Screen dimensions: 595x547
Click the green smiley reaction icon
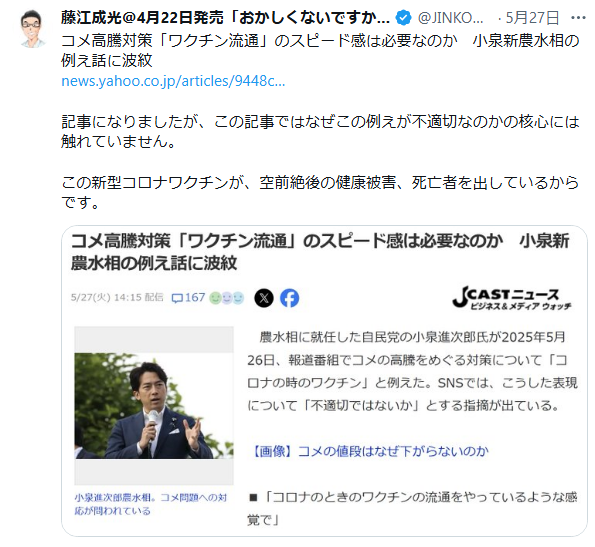215,298
